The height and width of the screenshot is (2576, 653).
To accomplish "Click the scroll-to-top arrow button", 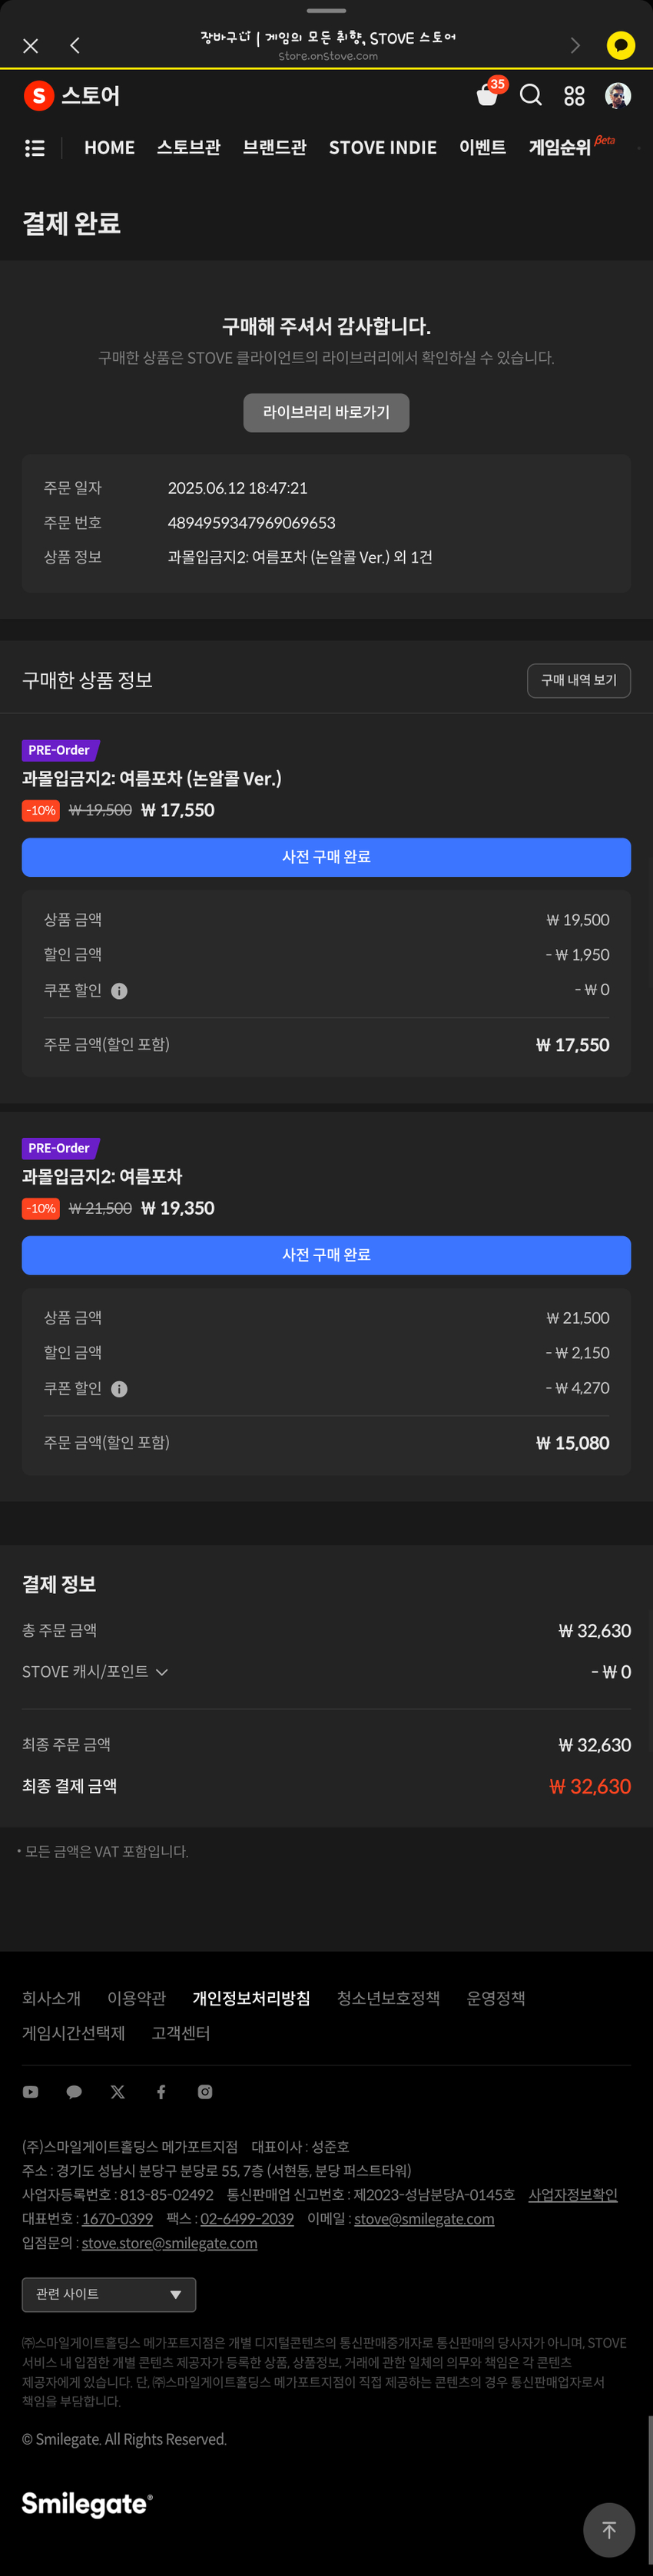I will click(x=608, y=2529).
